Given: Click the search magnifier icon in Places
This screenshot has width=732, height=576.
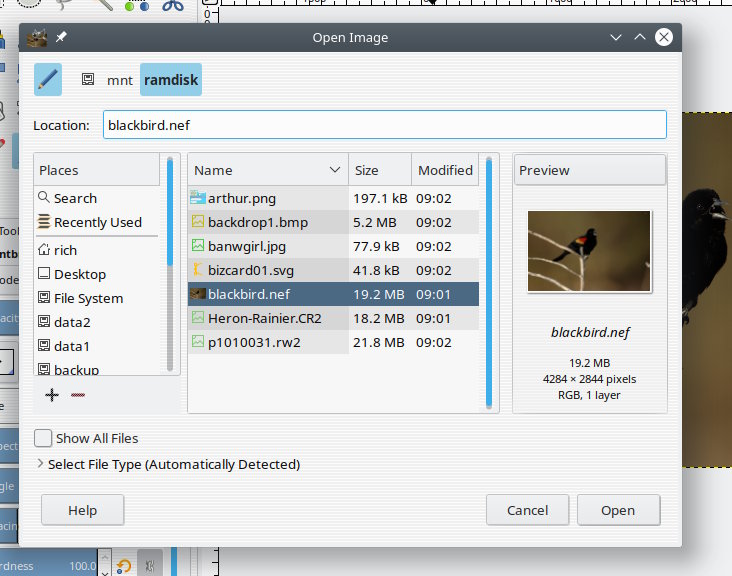Looking at the screenshot, I should click(x=43, y=197).
